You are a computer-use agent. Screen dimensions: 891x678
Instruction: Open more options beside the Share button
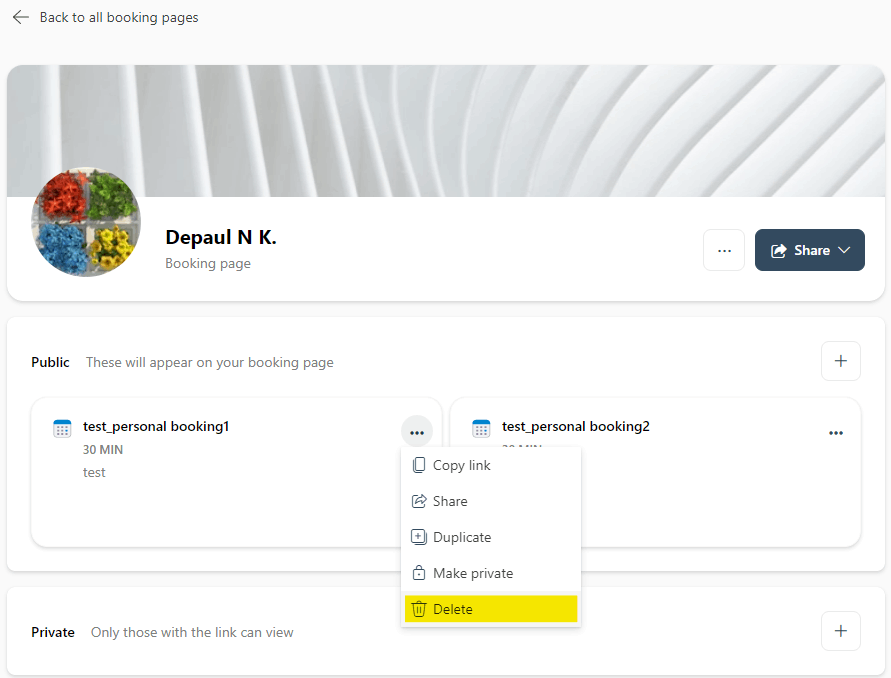[x=724, y=250]
